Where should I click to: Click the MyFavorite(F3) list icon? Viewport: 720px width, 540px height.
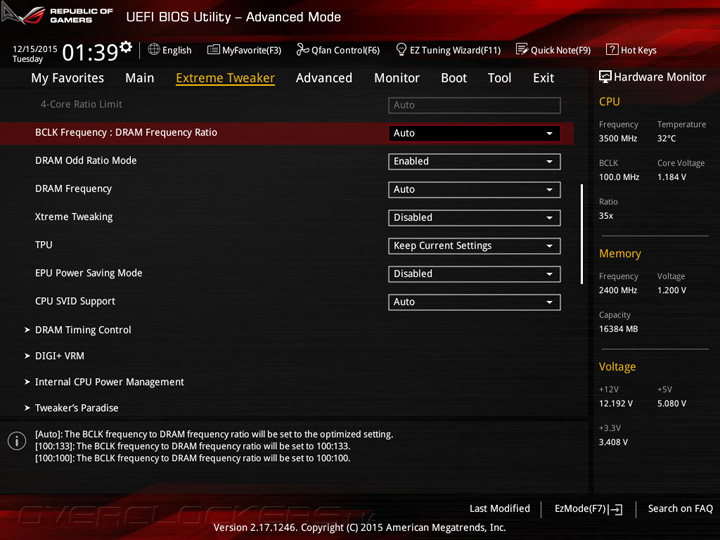click(x=213, y=49)
